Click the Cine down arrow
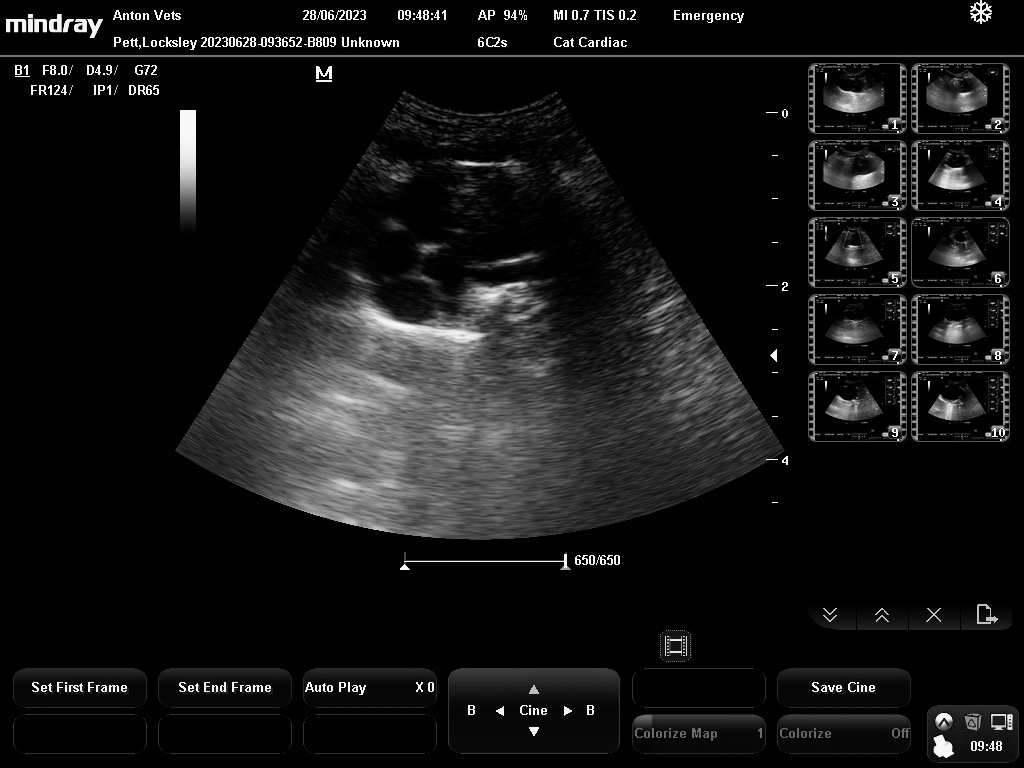Viewport: 1024px width, 768px height. coord(534,732)
